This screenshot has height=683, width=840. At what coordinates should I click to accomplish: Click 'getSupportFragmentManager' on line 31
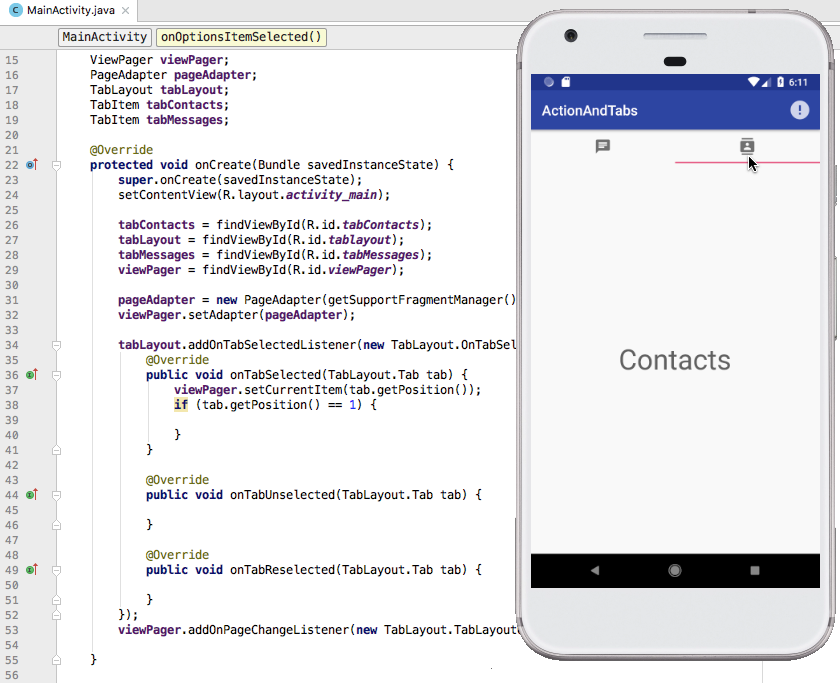click(415, 299)
